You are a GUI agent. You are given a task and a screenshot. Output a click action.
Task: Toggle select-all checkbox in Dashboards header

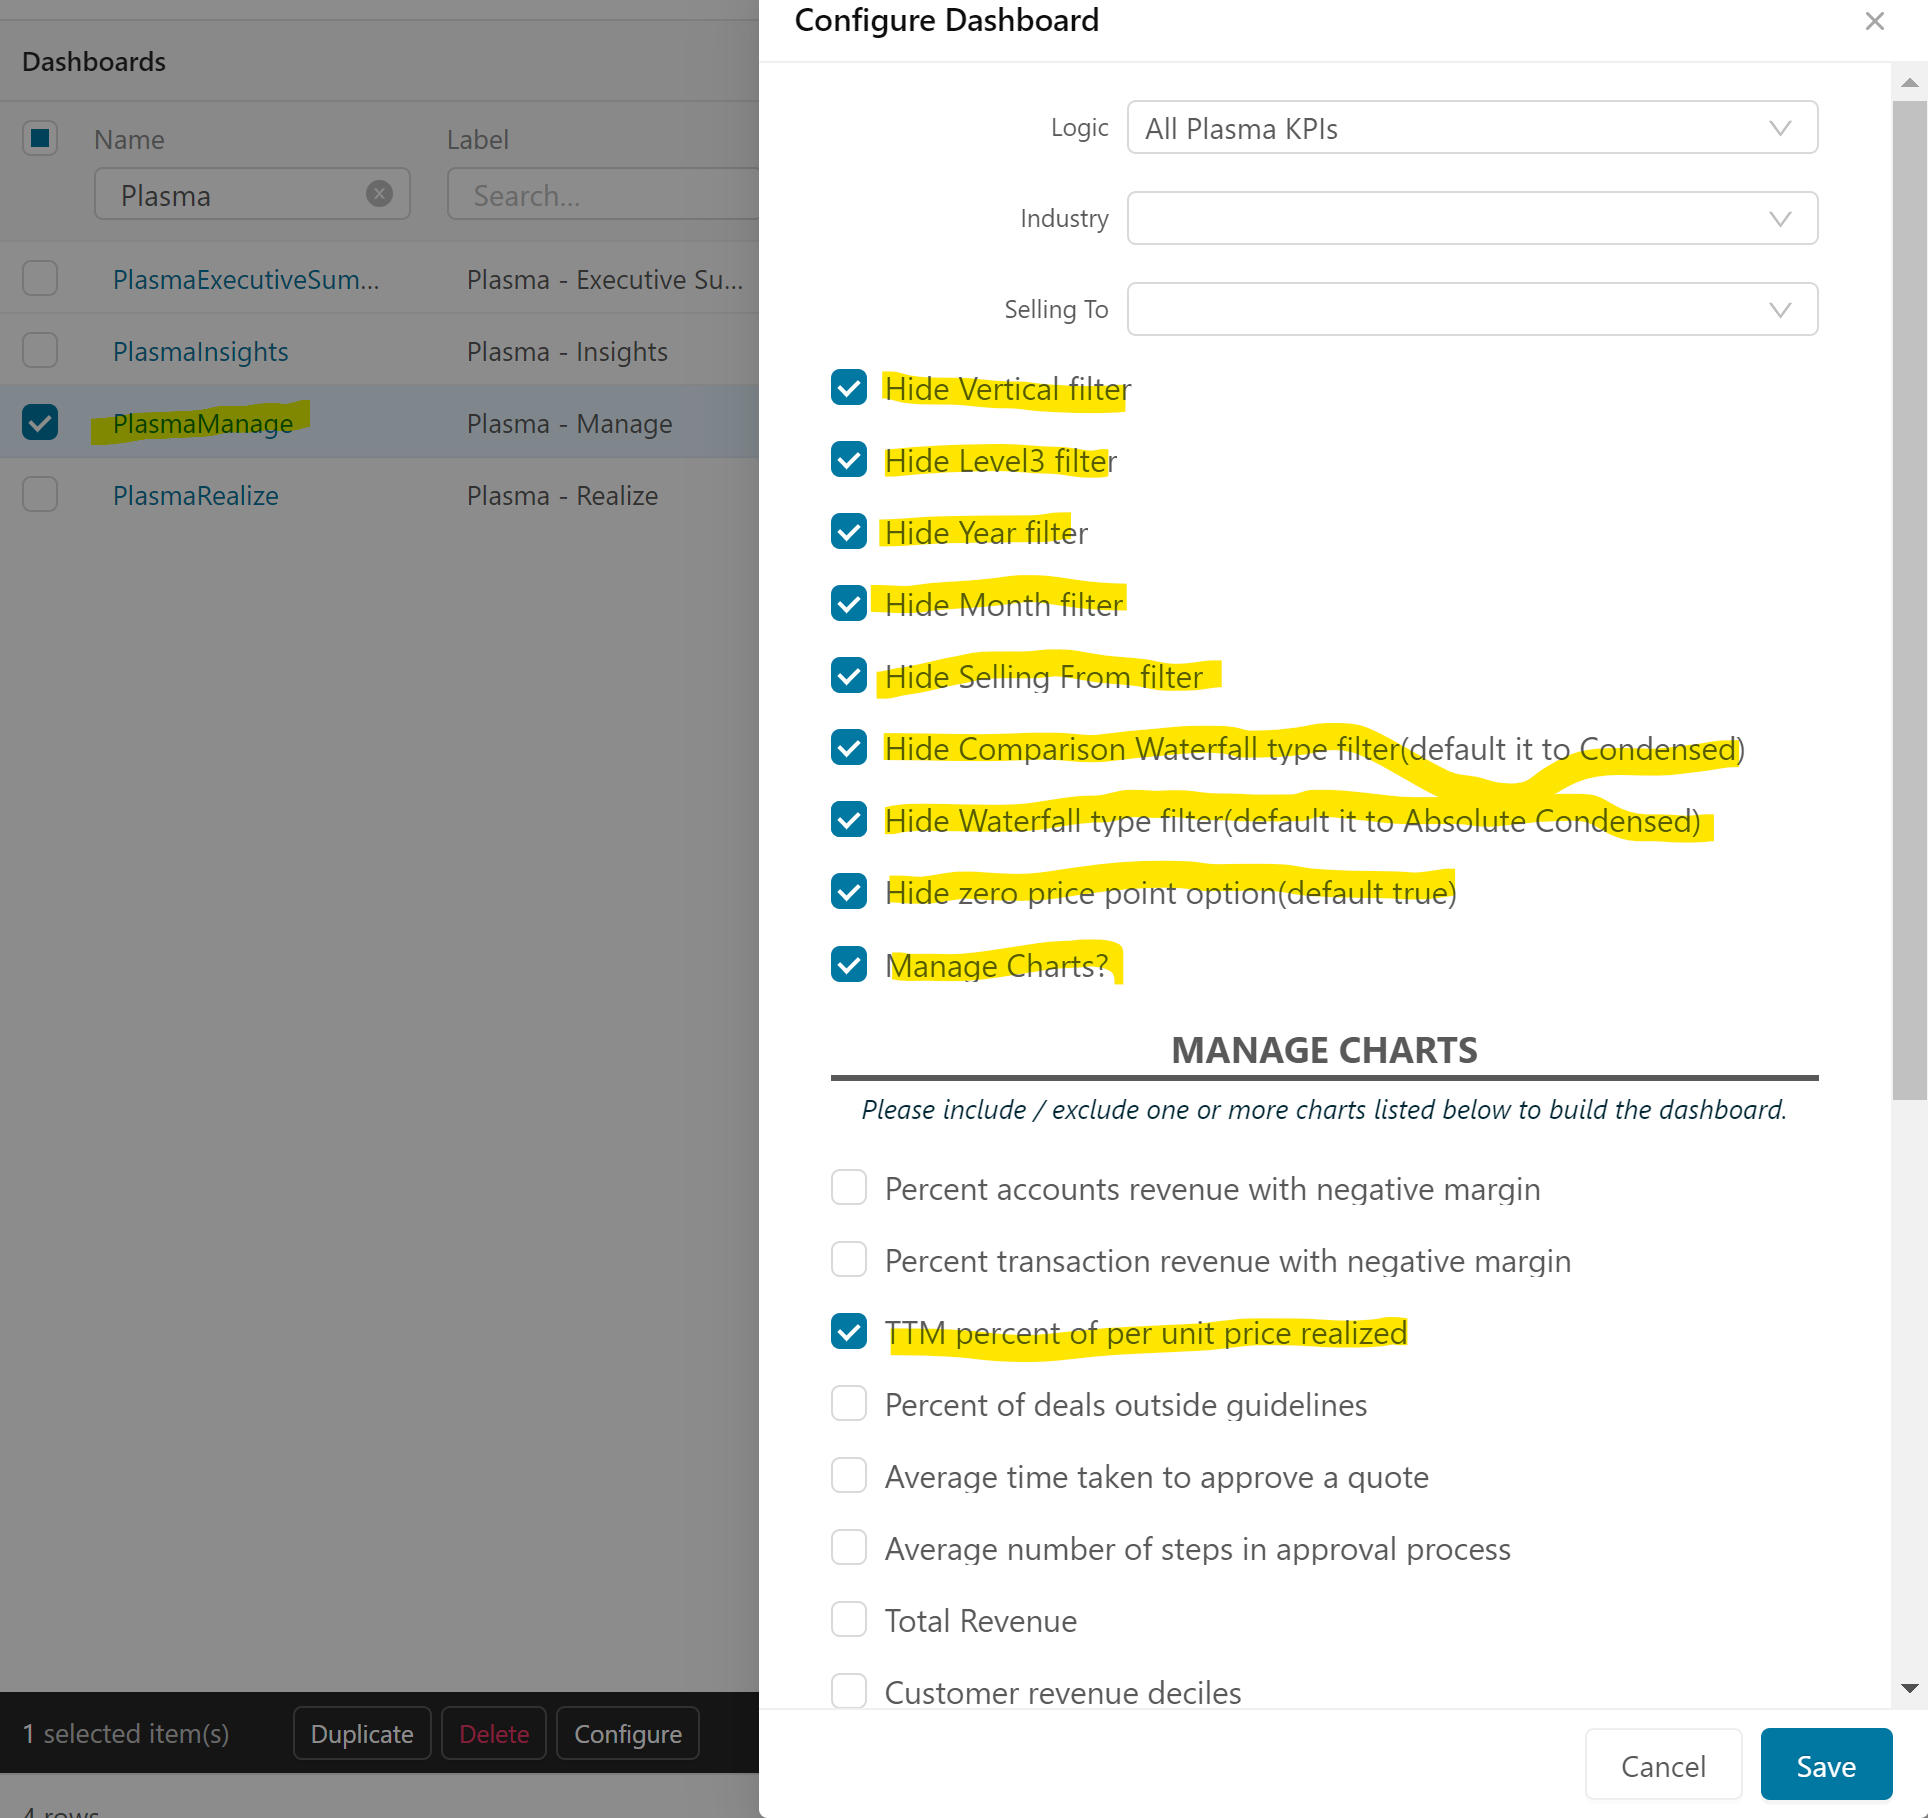tap(40, 138)
